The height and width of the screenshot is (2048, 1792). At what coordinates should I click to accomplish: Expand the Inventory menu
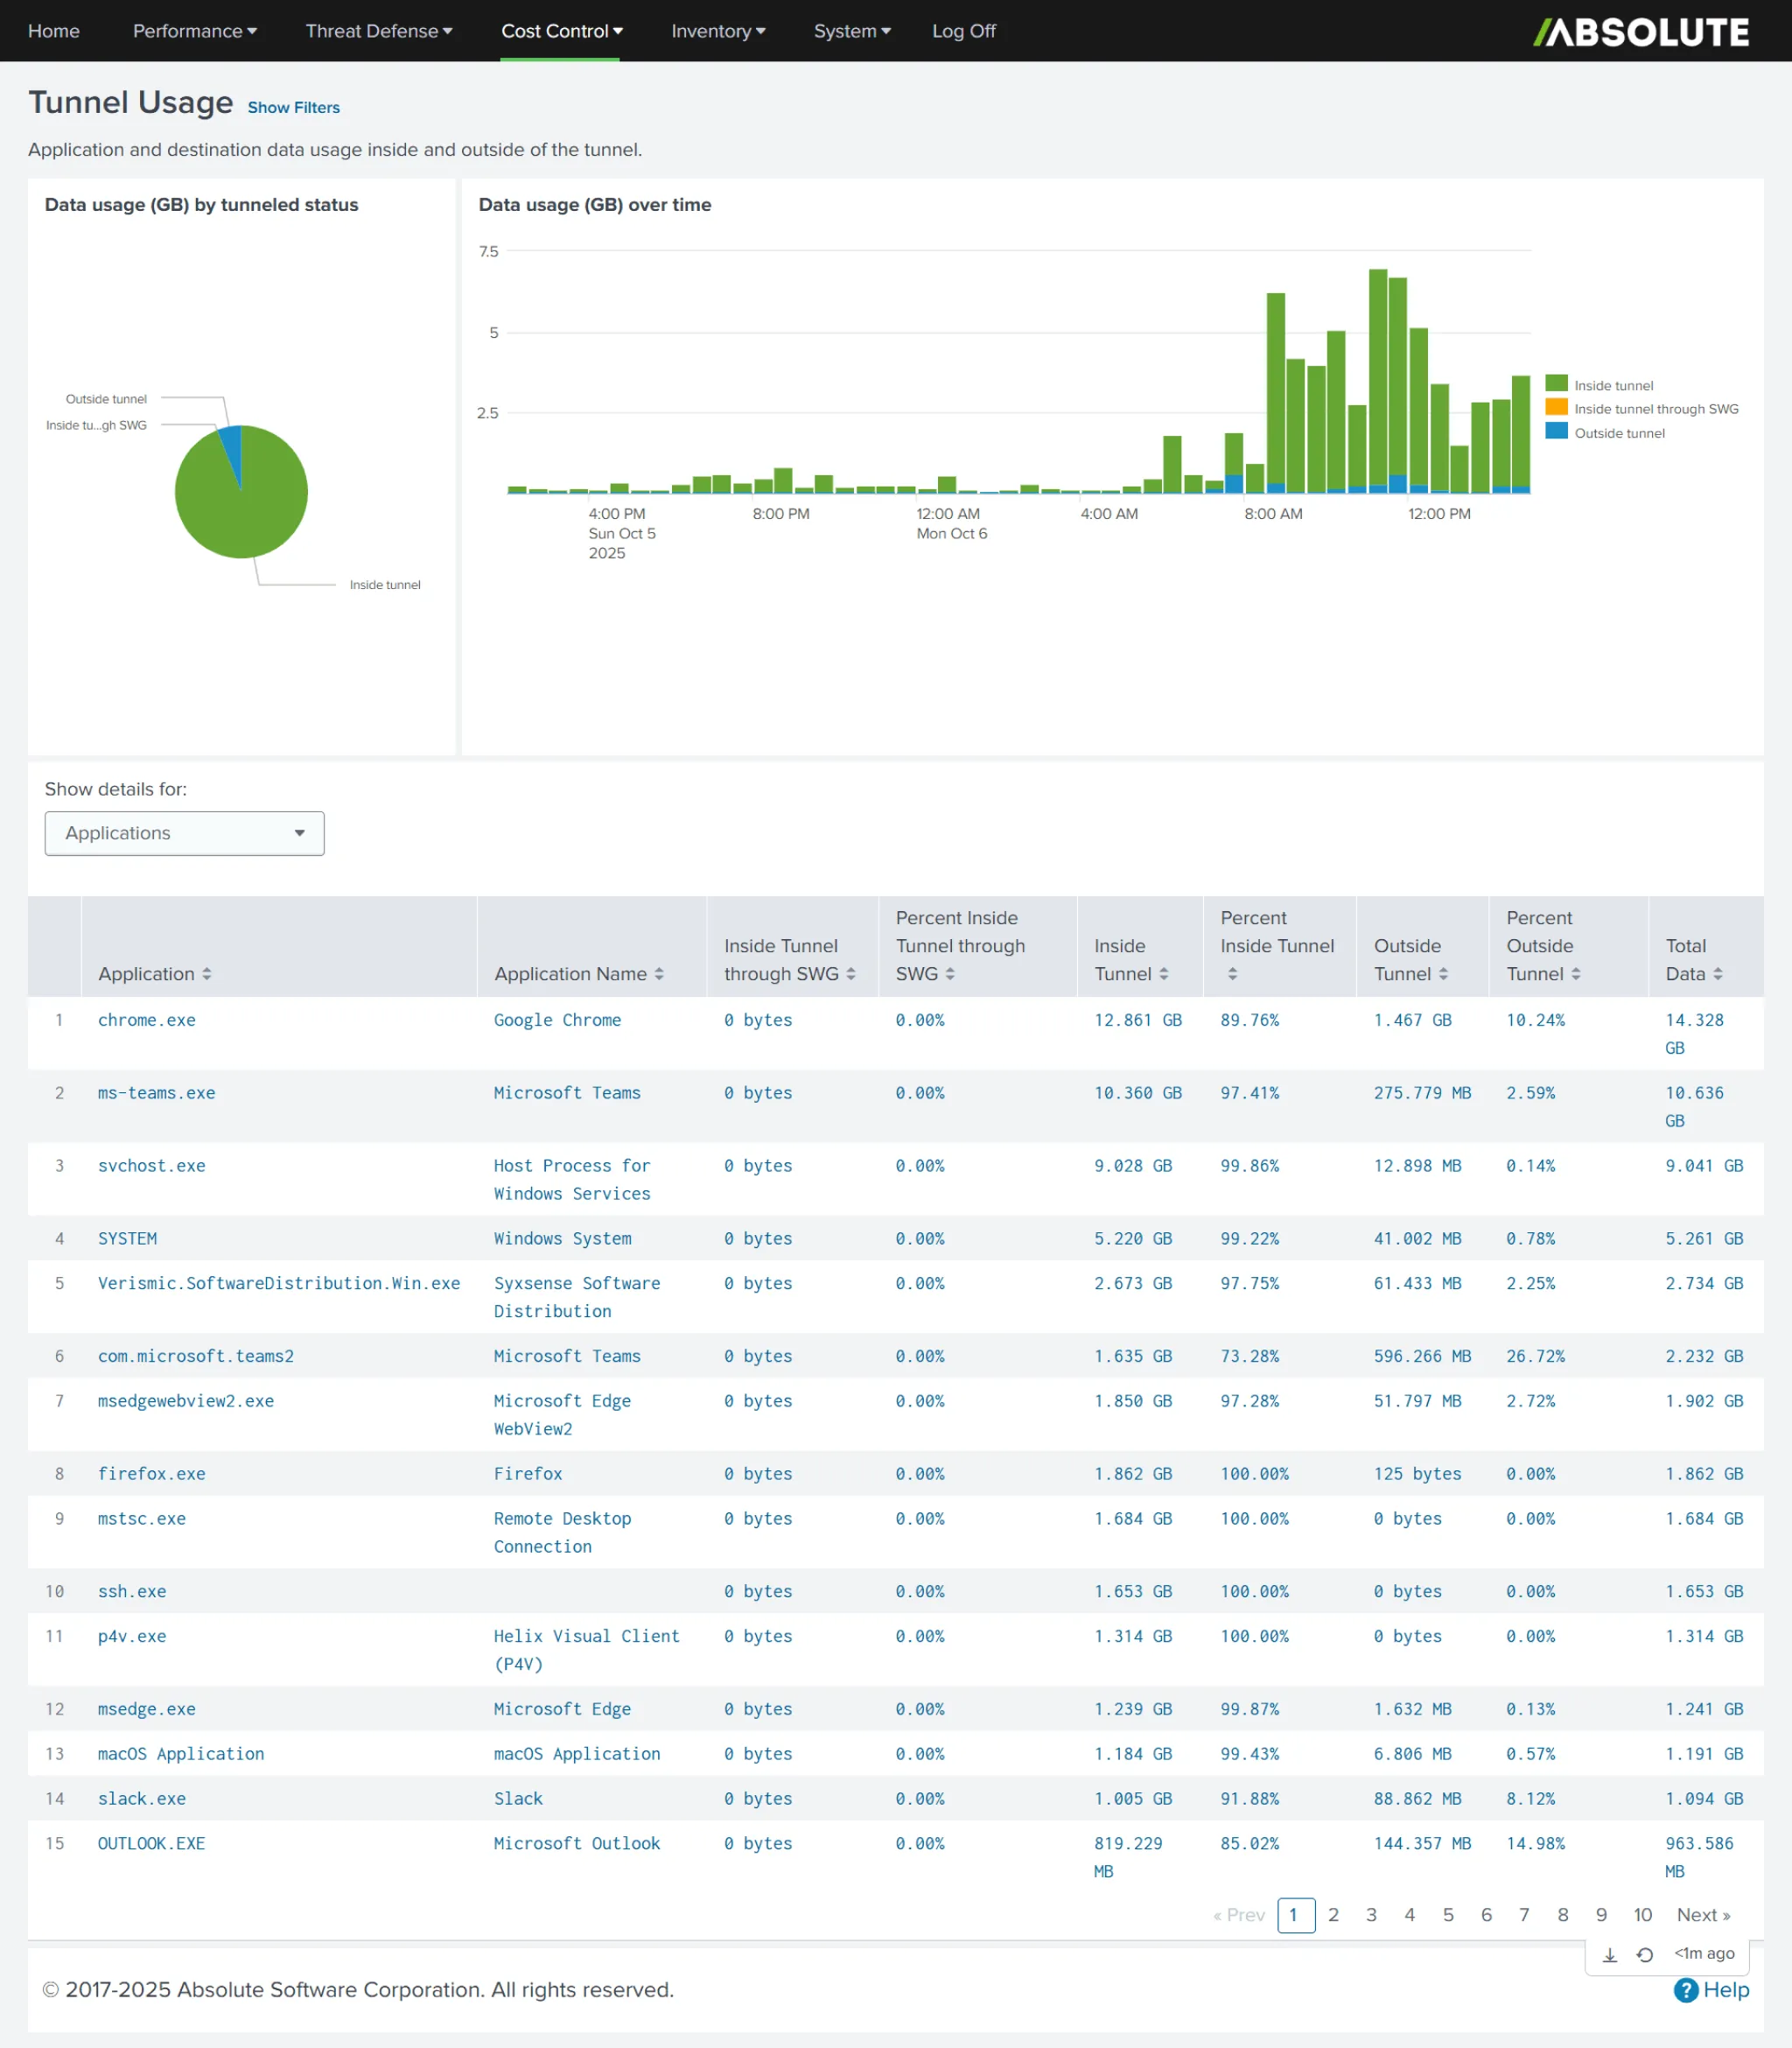[718, 31]
